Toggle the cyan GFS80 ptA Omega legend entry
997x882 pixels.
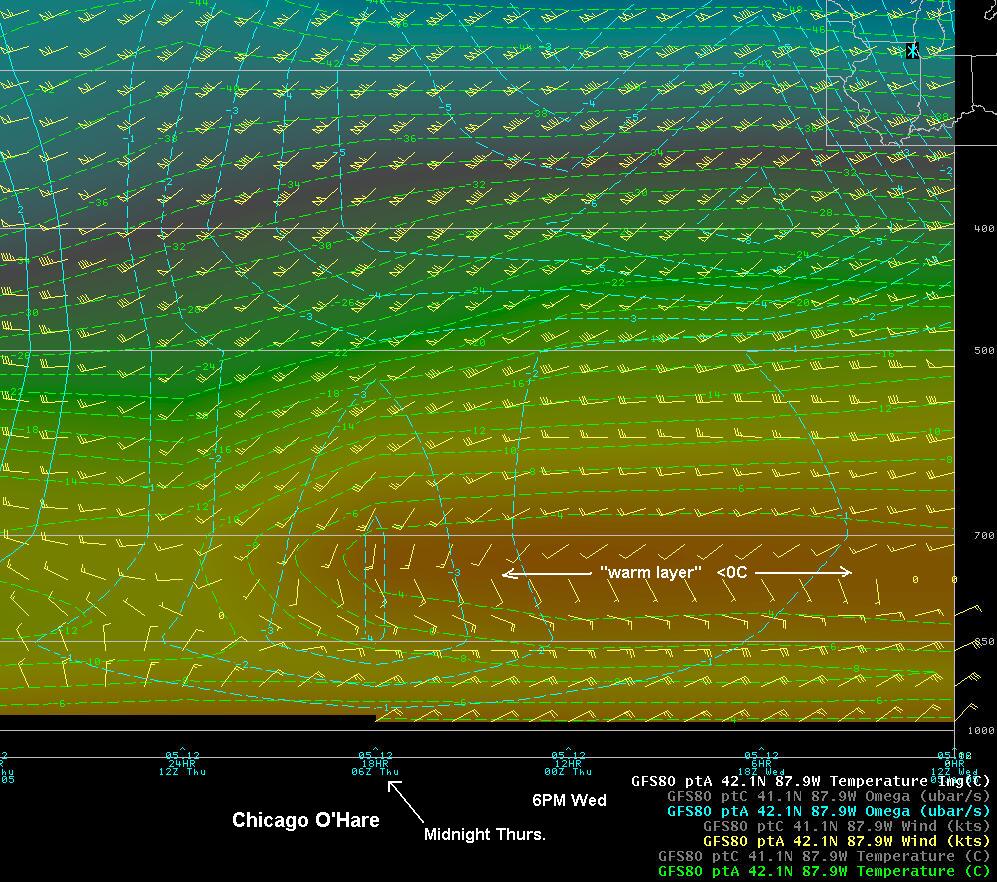pos(829,811)
